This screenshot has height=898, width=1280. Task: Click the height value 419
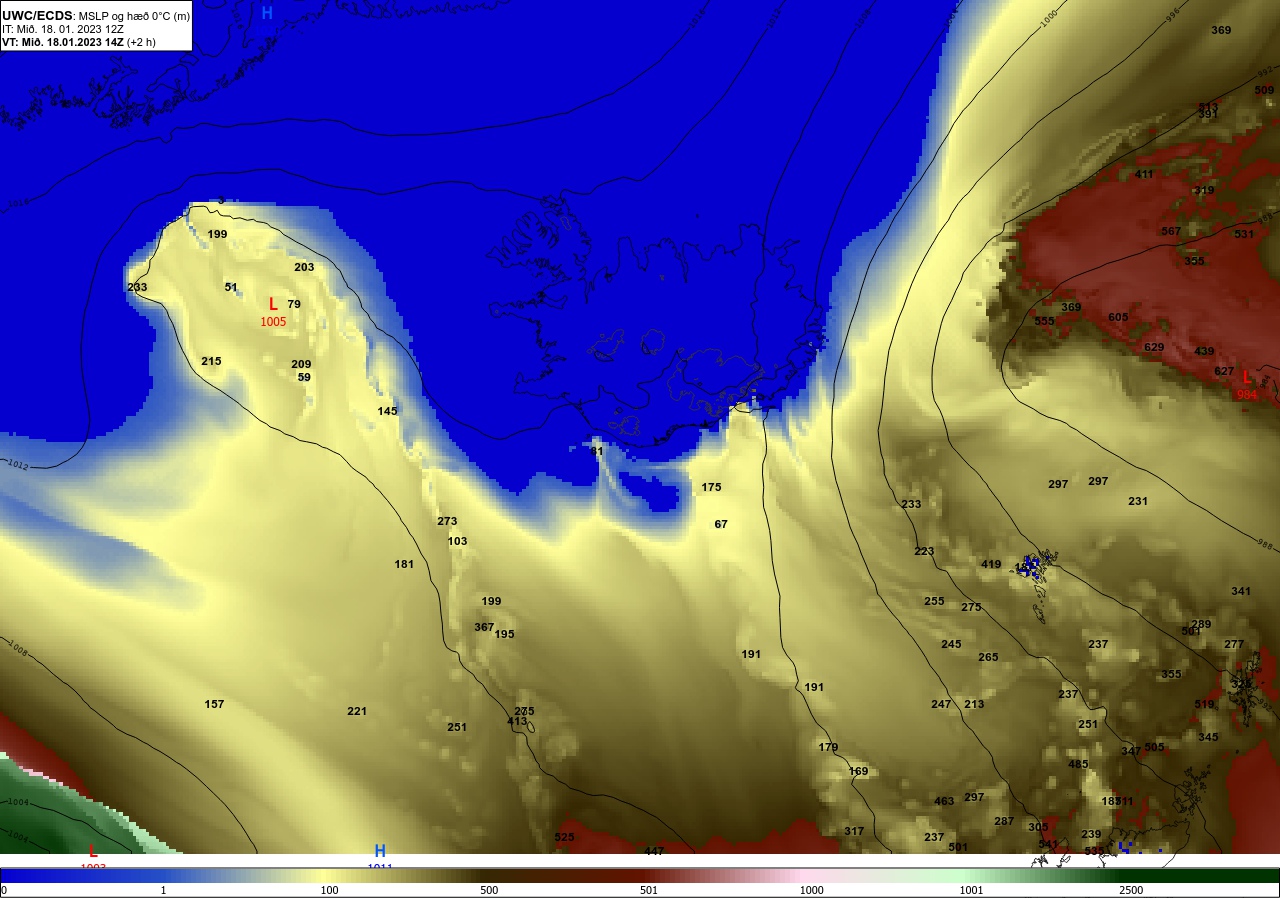tap(991, 564)
